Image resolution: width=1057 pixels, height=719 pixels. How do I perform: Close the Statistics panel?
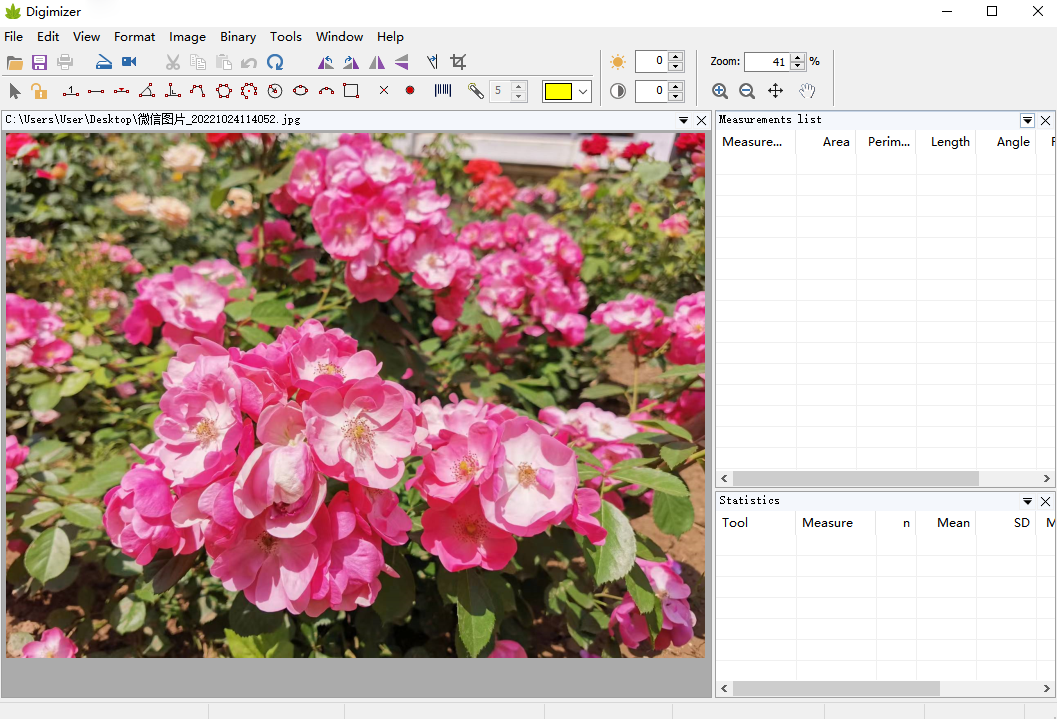[1046, 501]
